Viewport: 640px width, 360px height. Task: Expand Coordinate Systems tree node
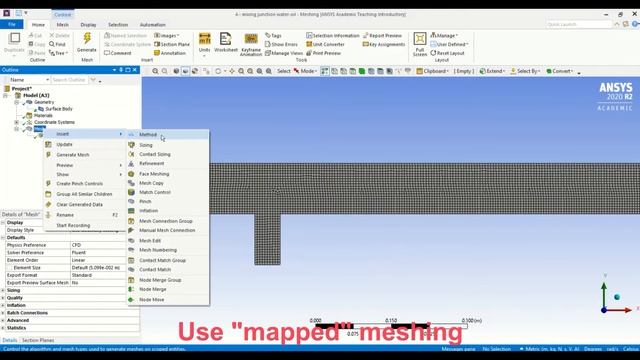point(17,122)
